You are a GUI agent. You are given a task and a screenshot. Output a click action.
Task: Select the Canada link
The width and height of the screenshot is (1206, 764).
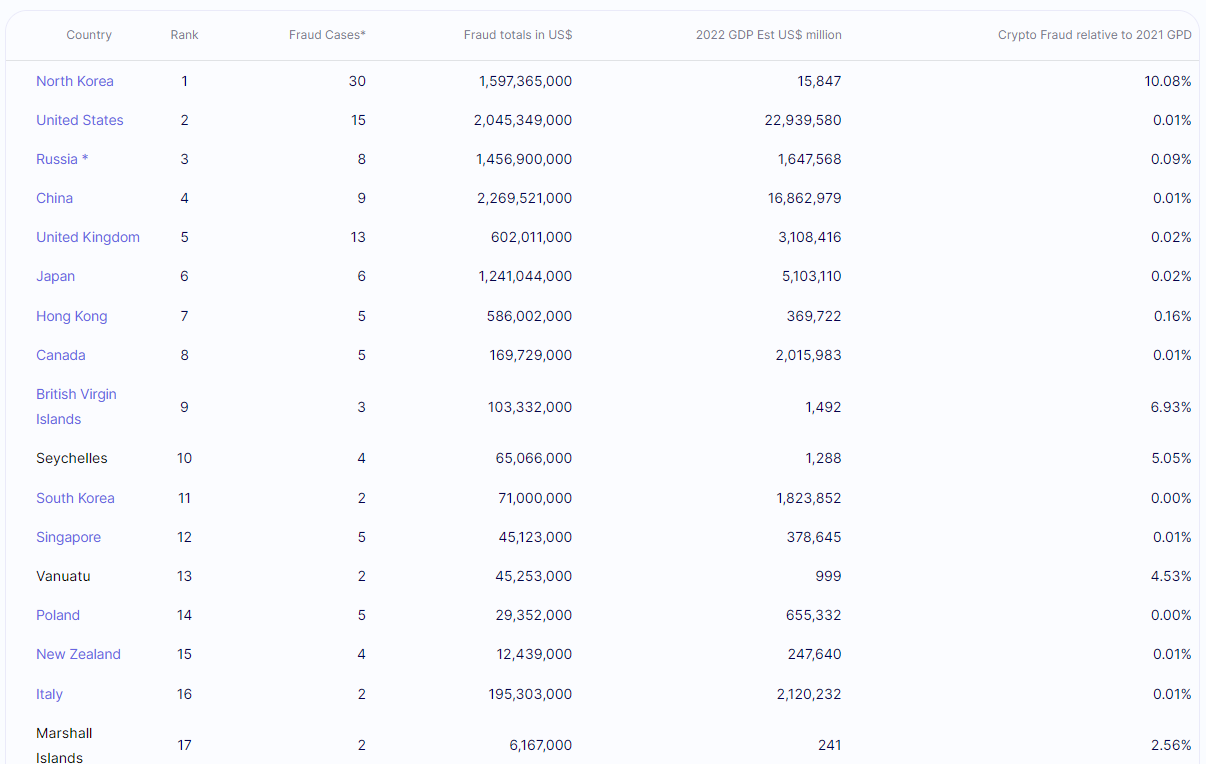pos(61,355)
